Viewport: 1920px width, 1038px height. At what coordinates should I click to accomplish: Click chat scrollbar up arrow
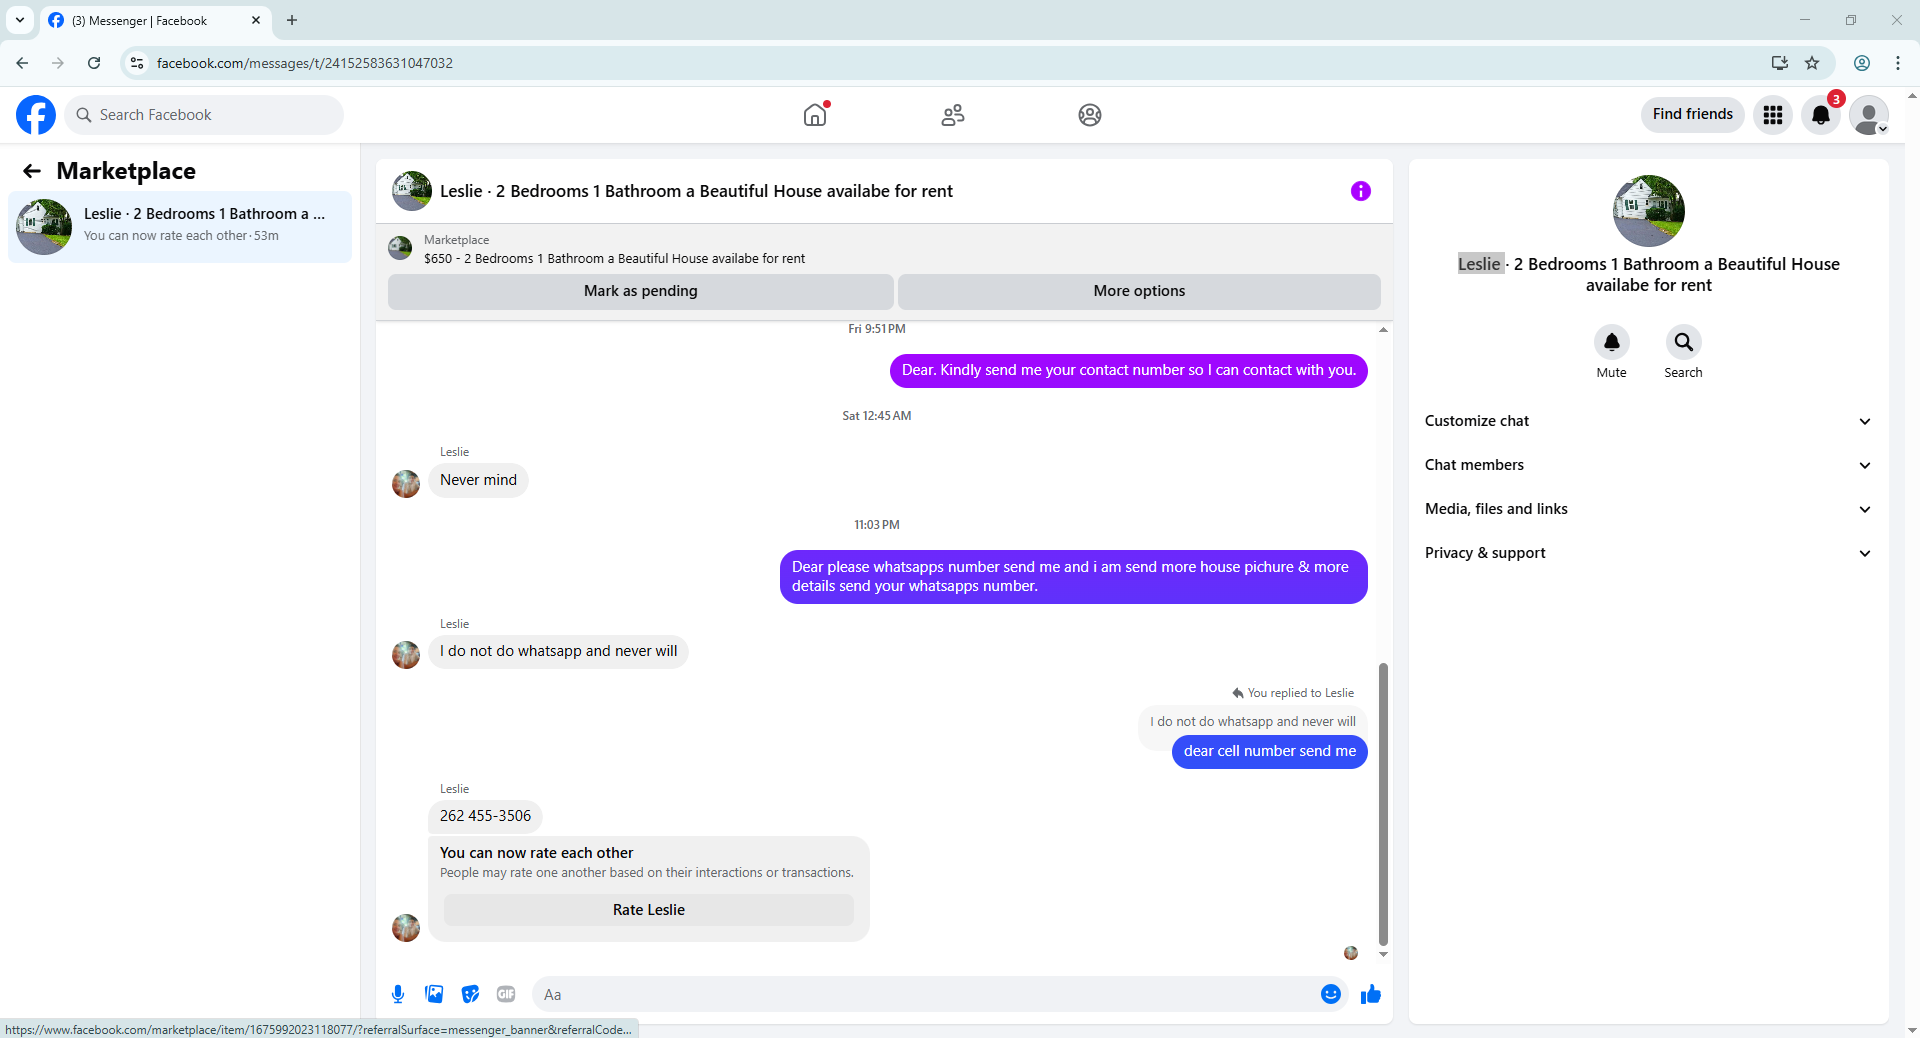tap(1383, 329)
